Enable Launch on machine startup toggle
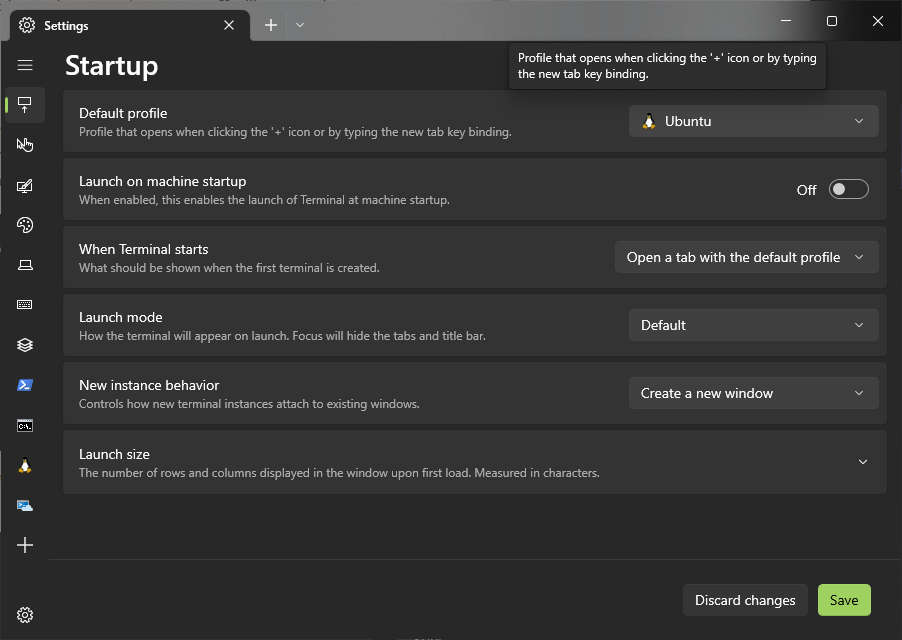This screenshot has height=640, width=902. pyautogui.click(x=848, y=190)
